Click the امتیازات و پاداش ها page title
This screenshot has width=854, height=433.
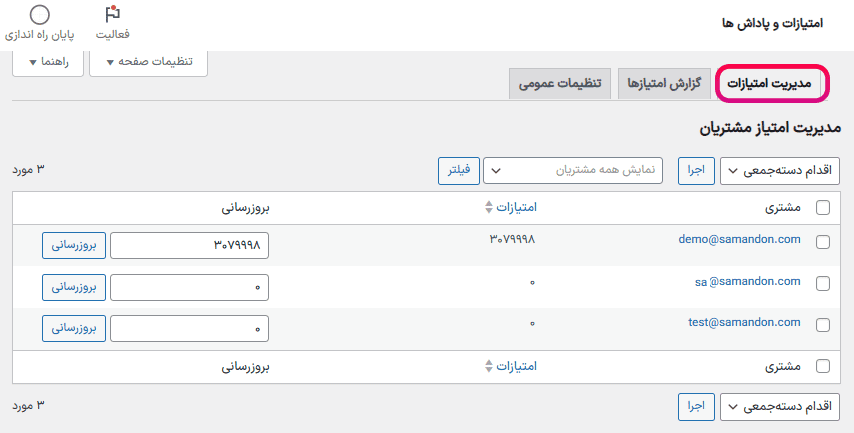[772, 23]
